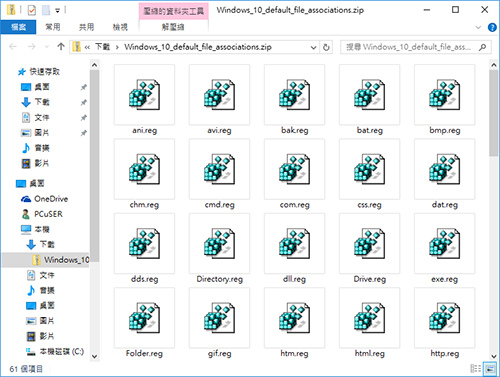Open the 檔案 file menu tab
500x377 pixels.
point(18,27)
